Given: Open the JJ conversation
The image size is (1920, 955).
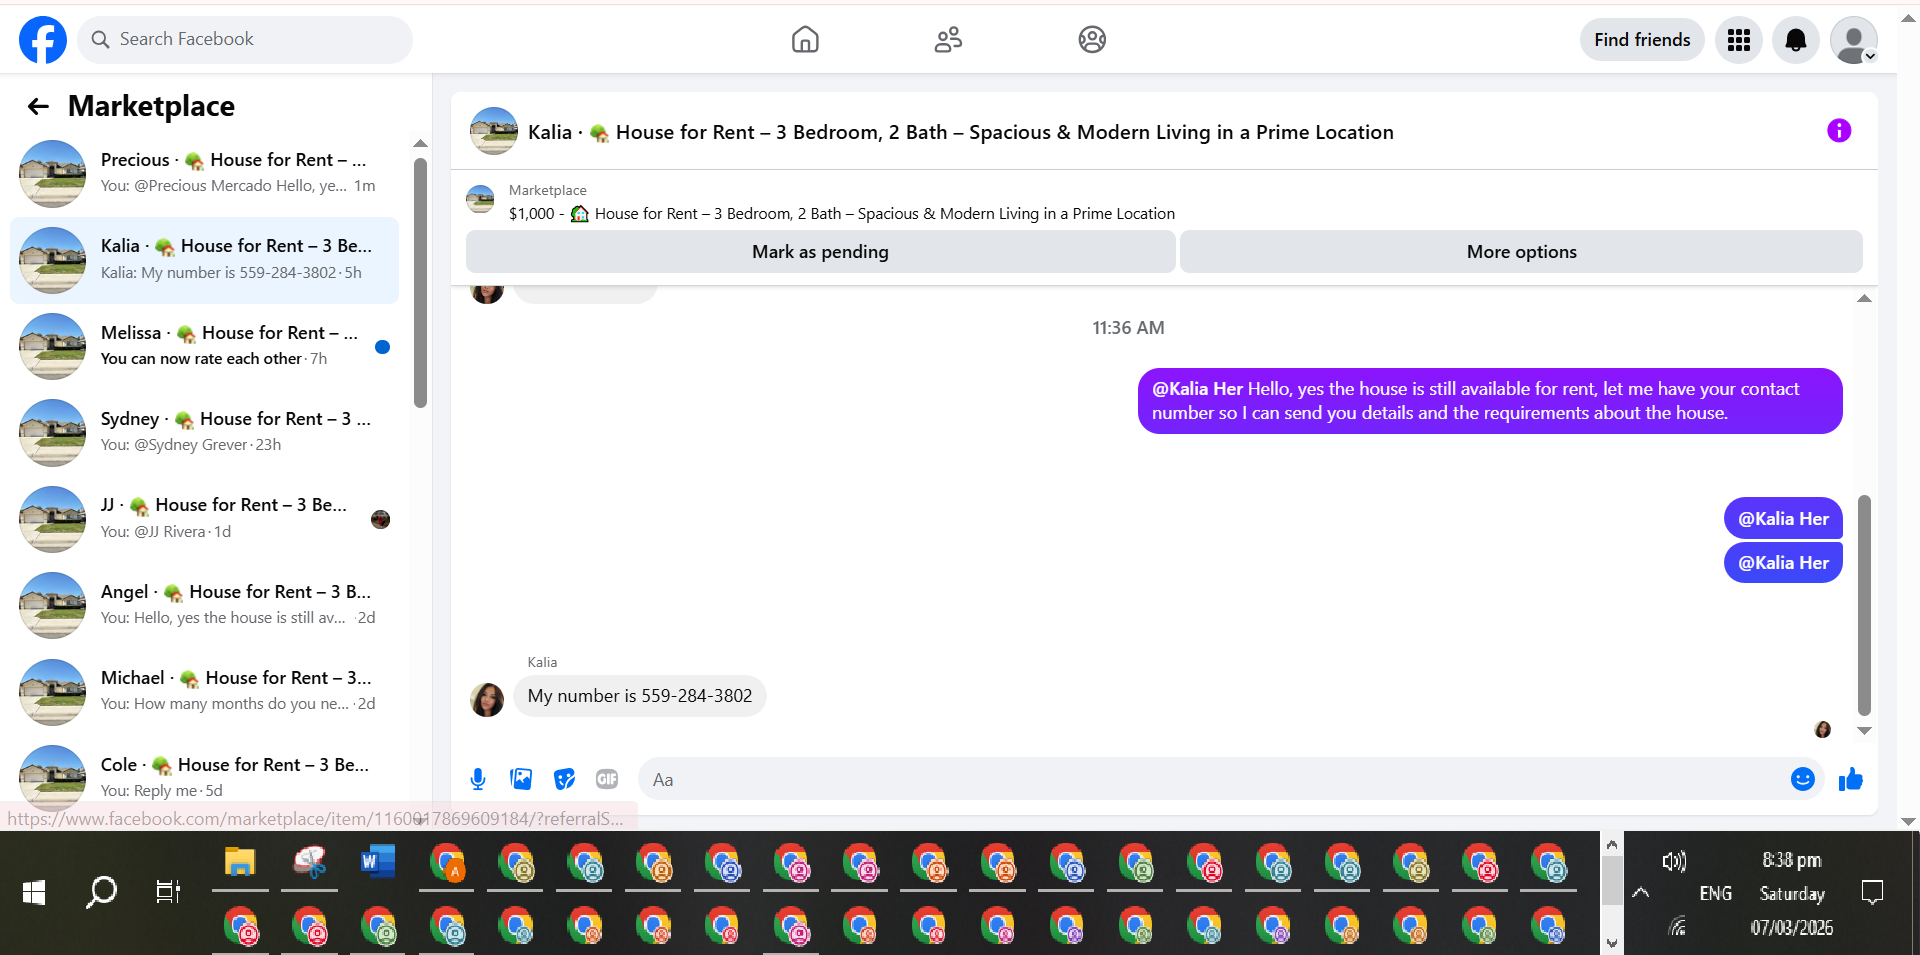Looking at the screenshot, I should point(204,519).
